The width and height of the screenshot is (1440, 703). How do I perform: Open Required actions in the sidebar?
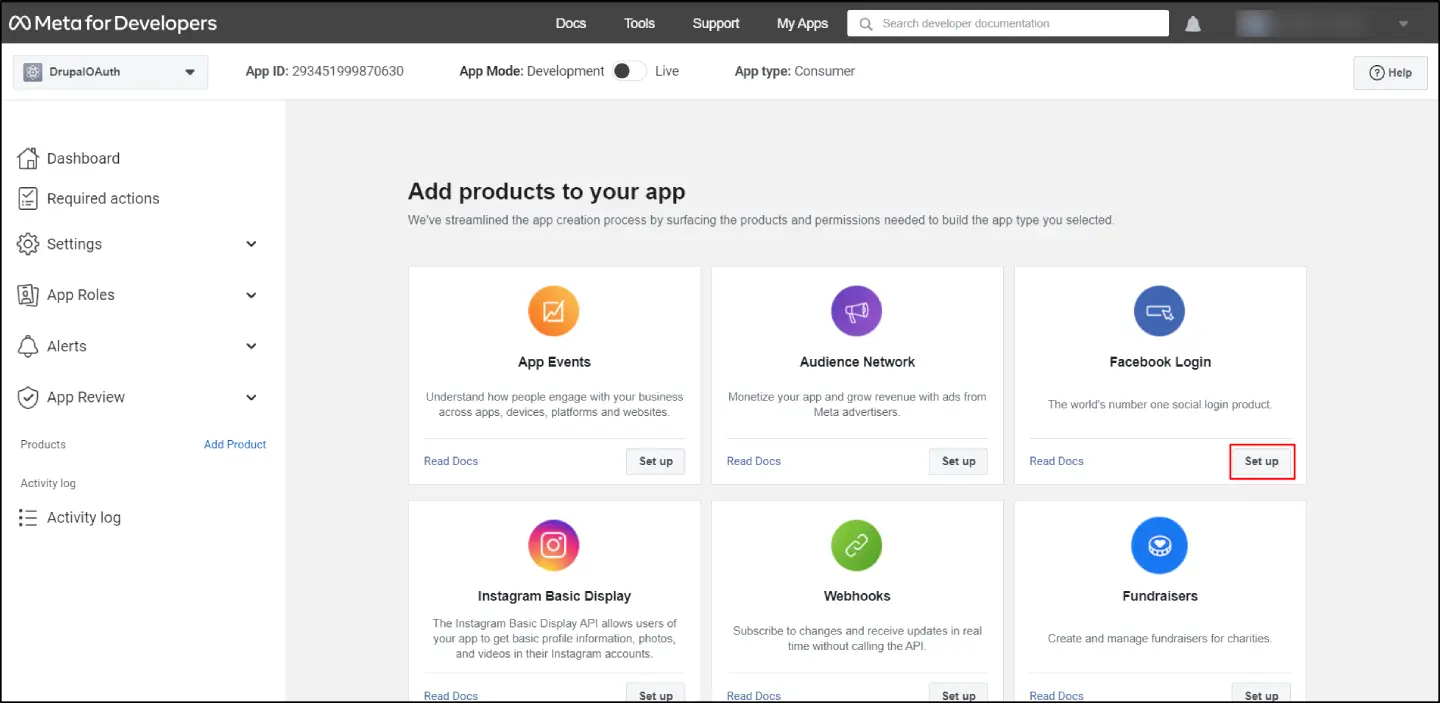[103, 198]
